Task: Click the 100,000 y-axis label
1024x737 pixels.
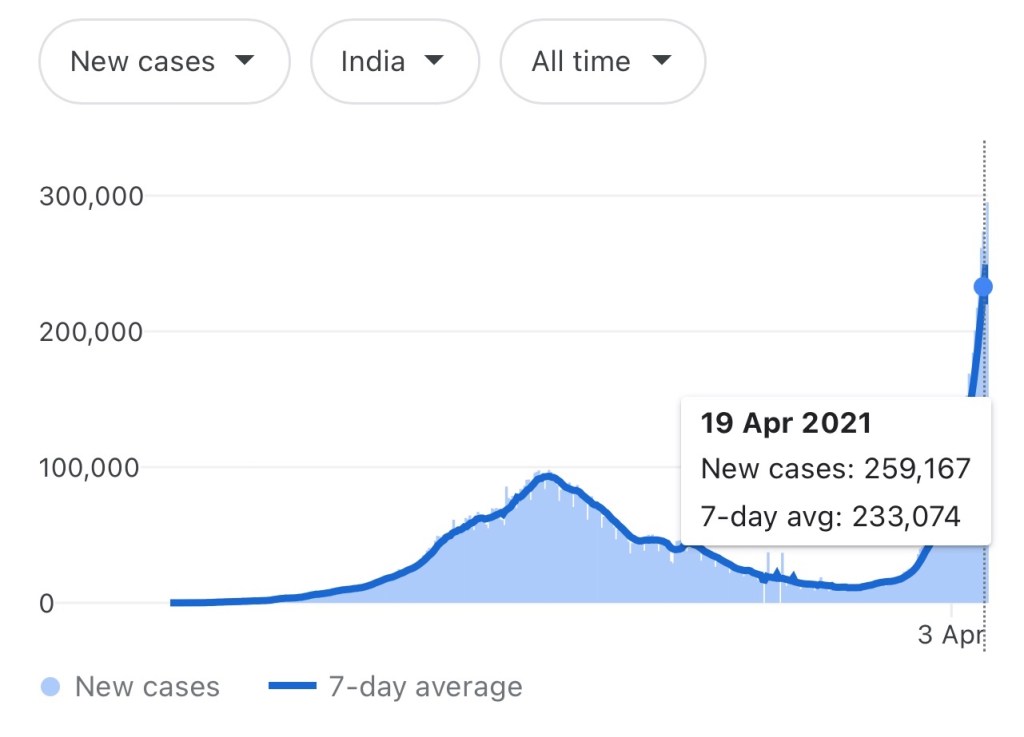Action: (91, 468)
